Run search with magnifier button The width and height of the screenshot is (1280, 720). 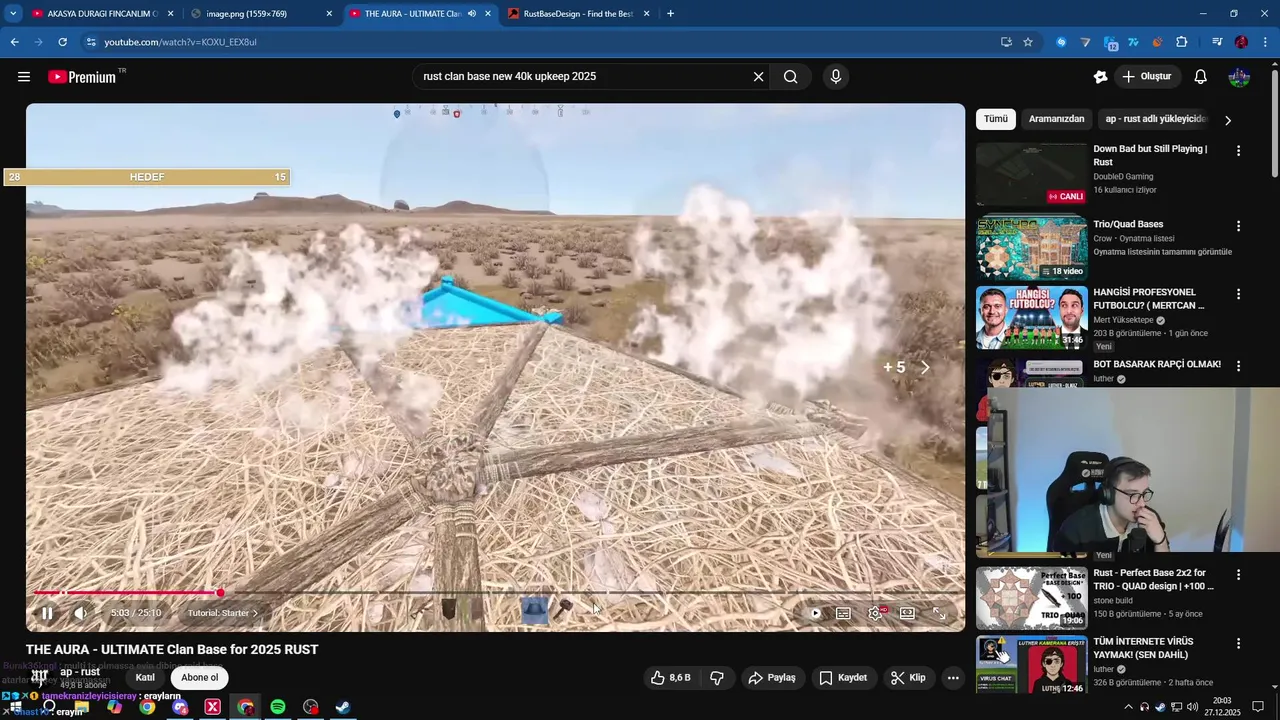790,77
